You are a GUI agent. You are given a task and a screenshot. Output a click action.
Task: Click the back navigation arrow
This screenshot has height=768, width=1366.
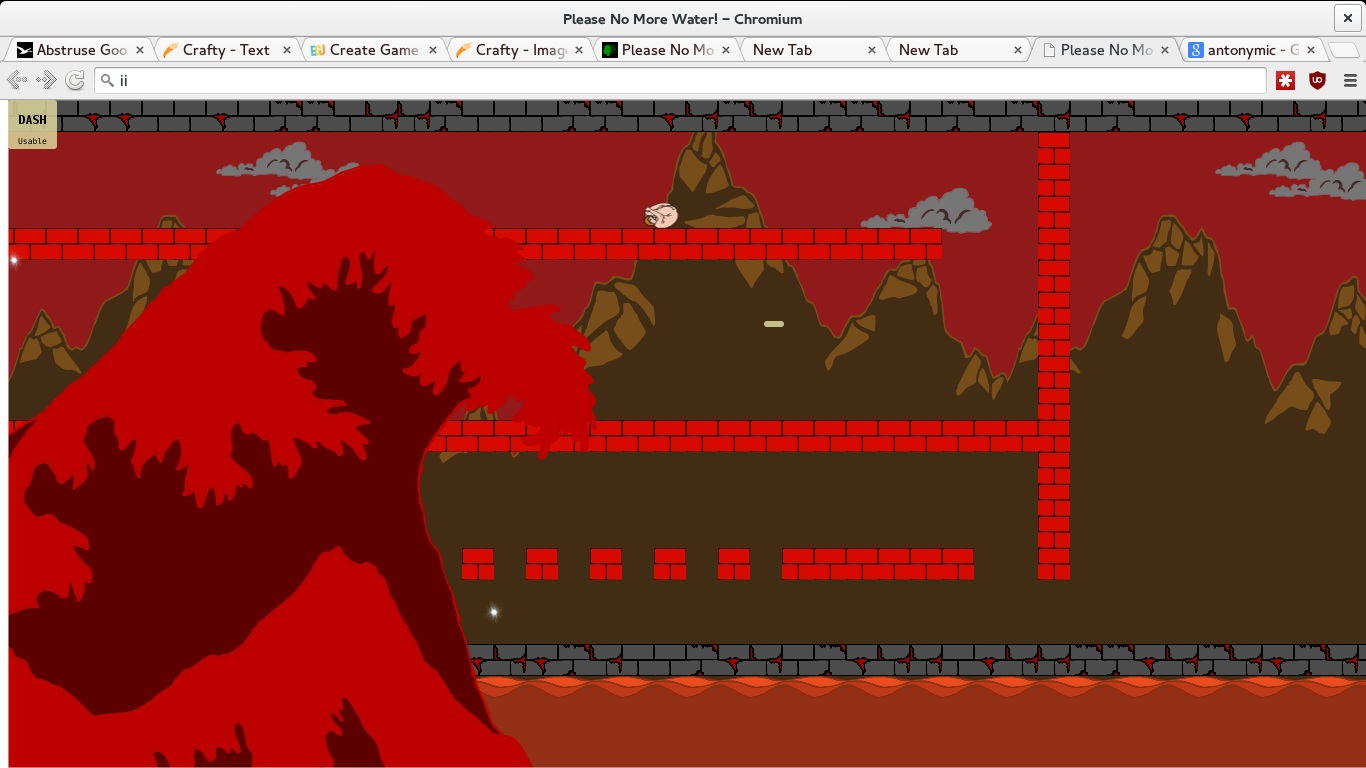[17, 80]
